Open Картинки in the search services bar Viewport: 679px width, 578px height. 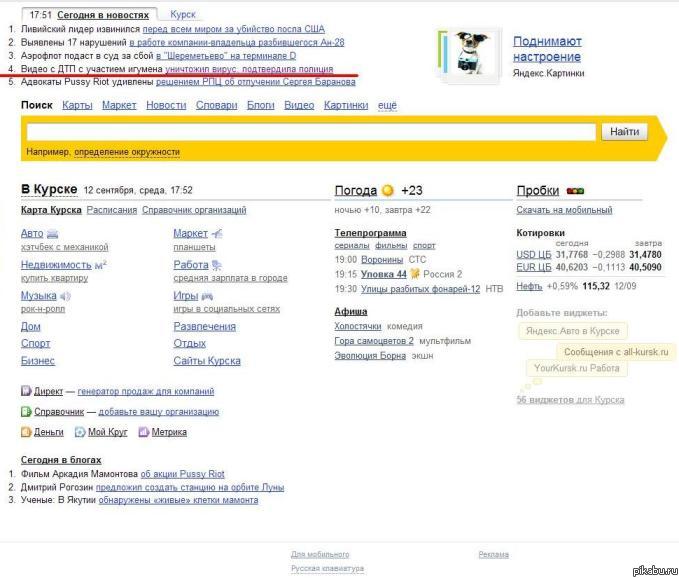click(346, 105)
